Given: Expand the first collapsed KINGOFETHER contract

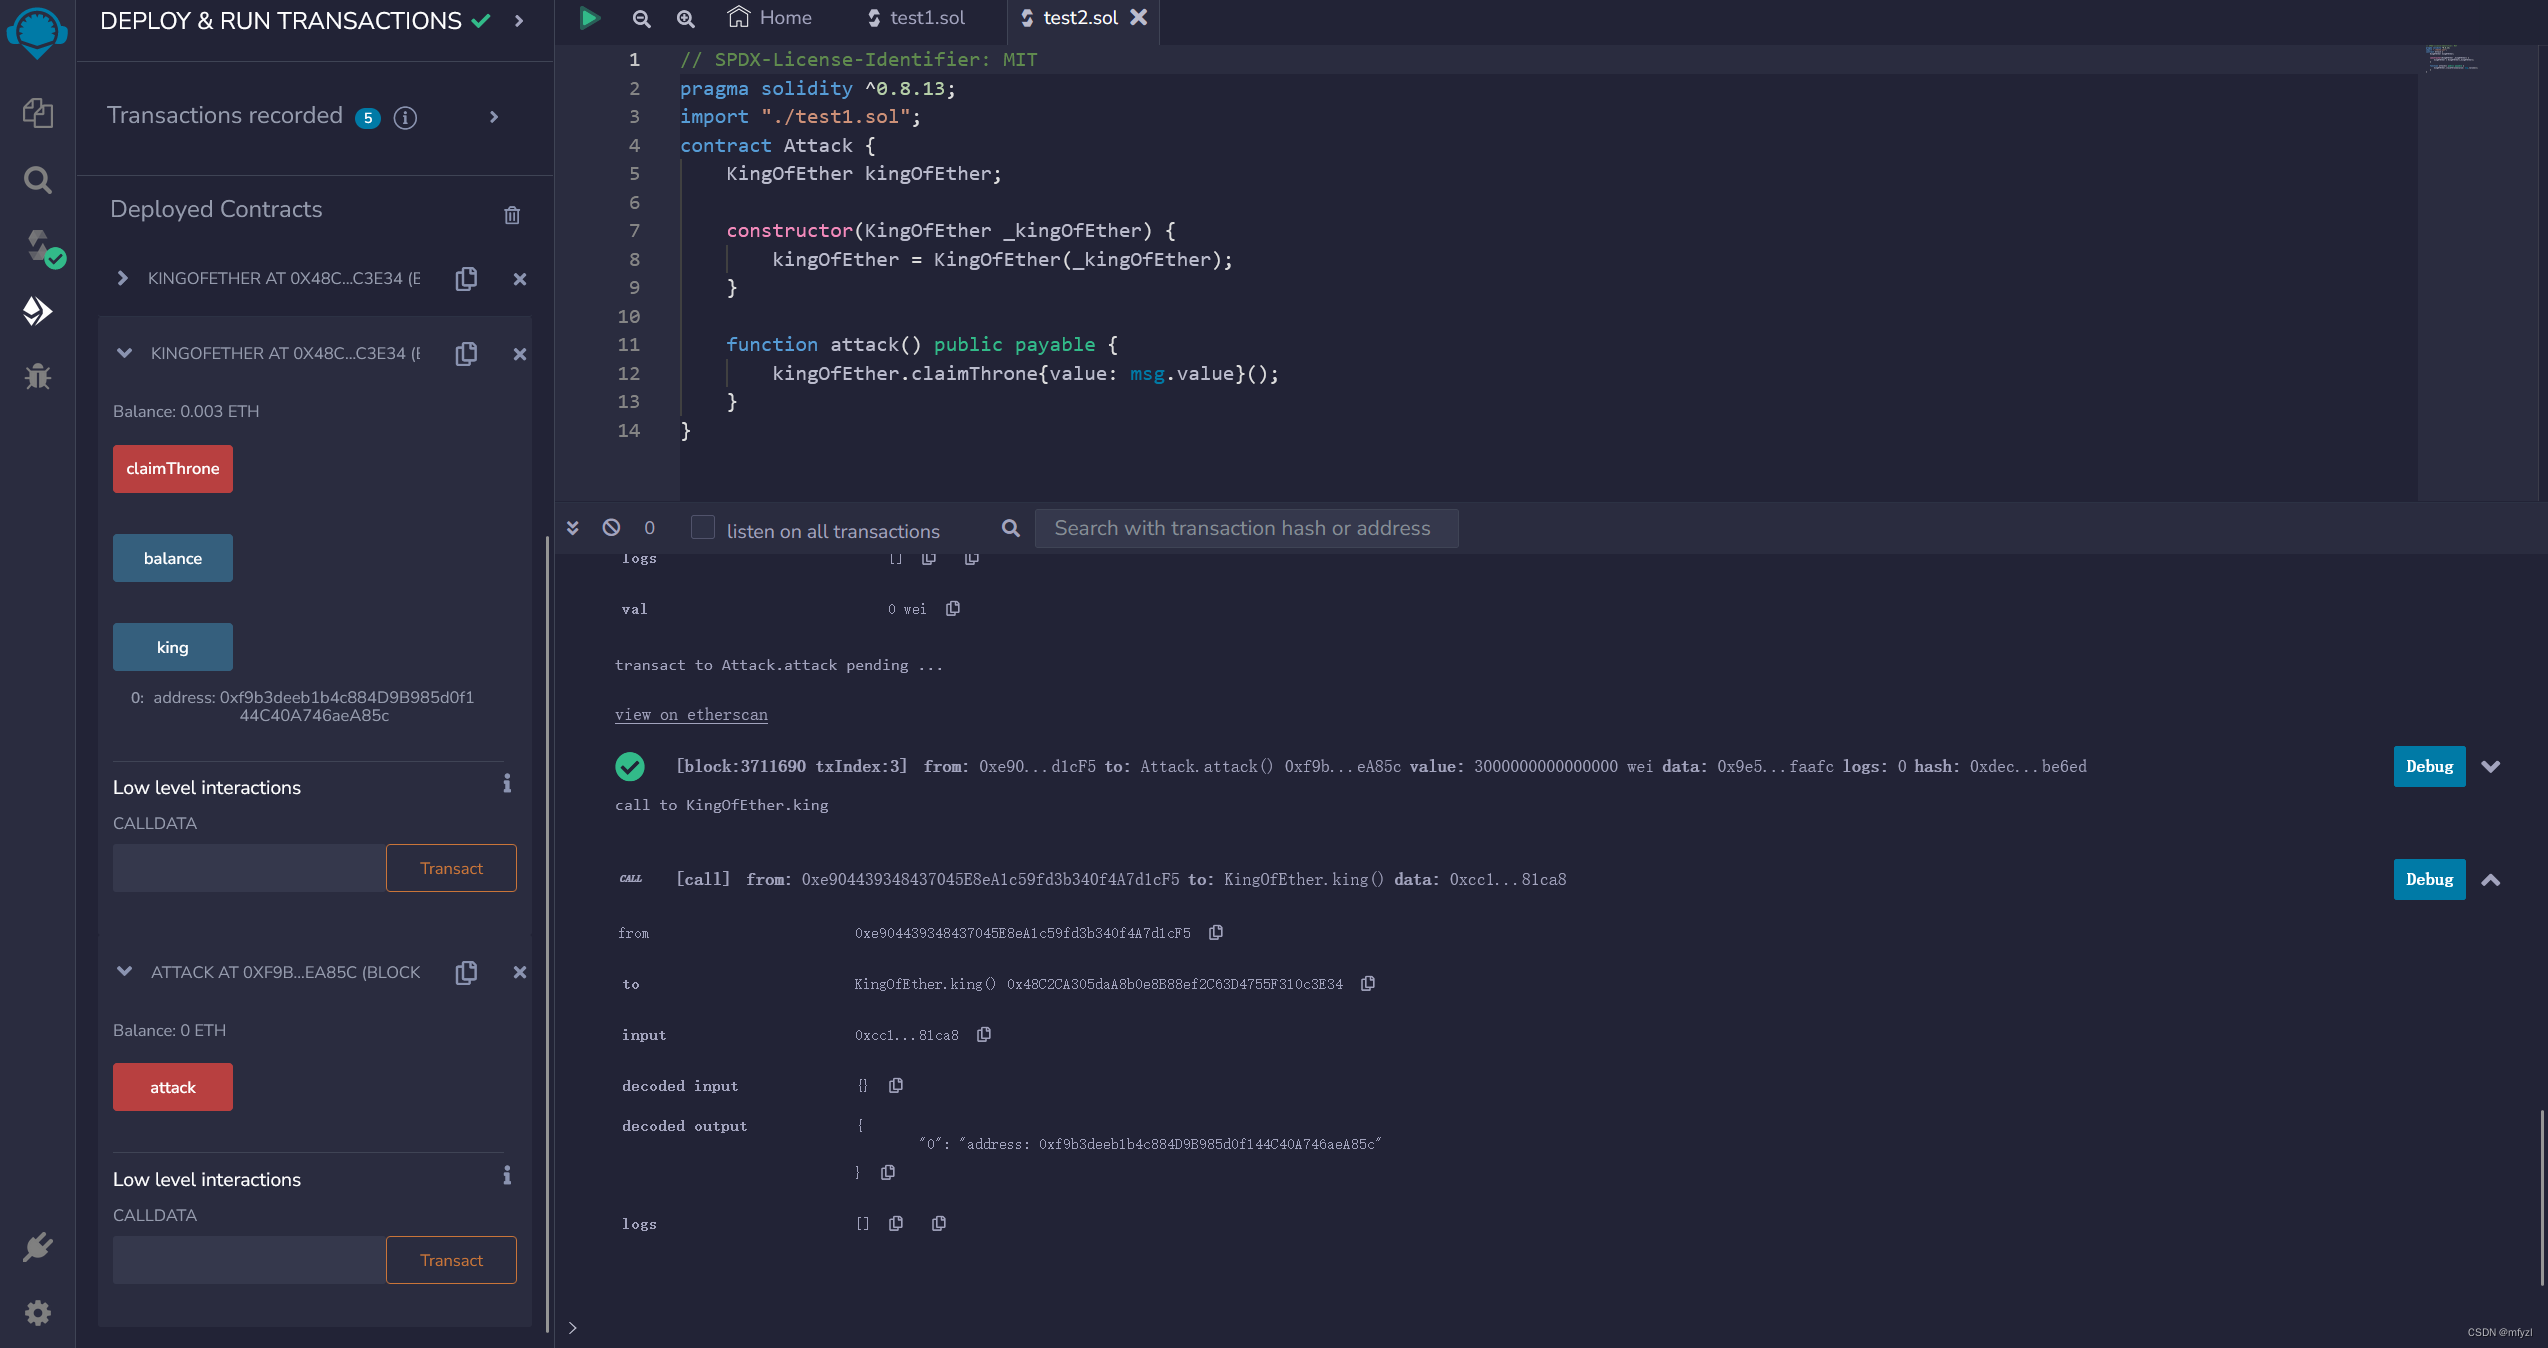Looking at the screenshot, I should click(122, 278).
